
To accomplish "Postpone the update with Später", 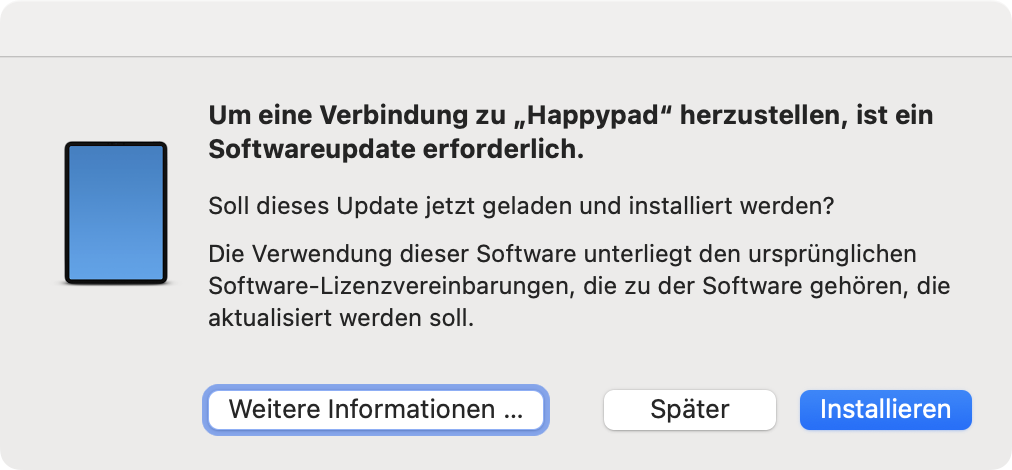I will pos(689,409).
